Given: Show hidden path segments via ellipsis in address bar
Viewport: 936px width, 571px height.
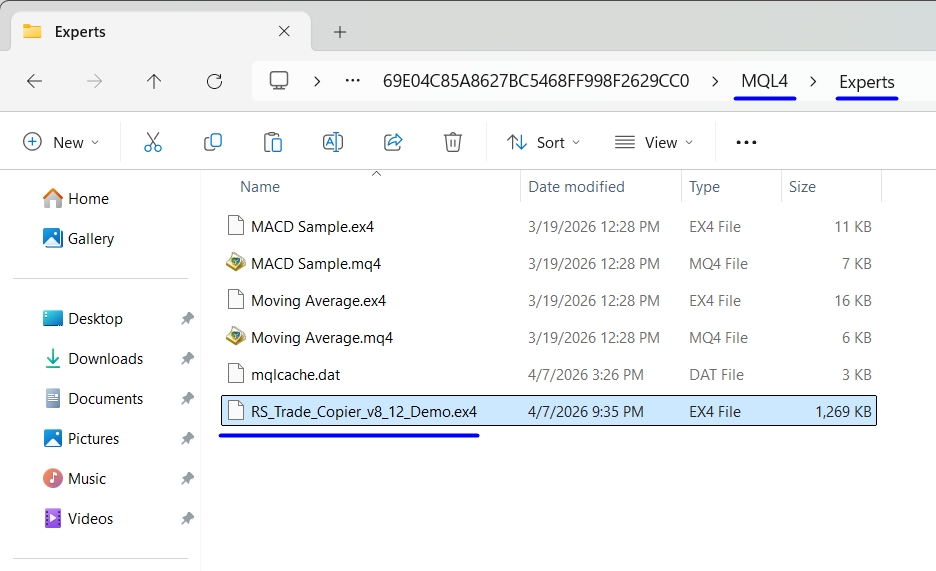Looking at the screenshot, I should (x=353, y=81).
